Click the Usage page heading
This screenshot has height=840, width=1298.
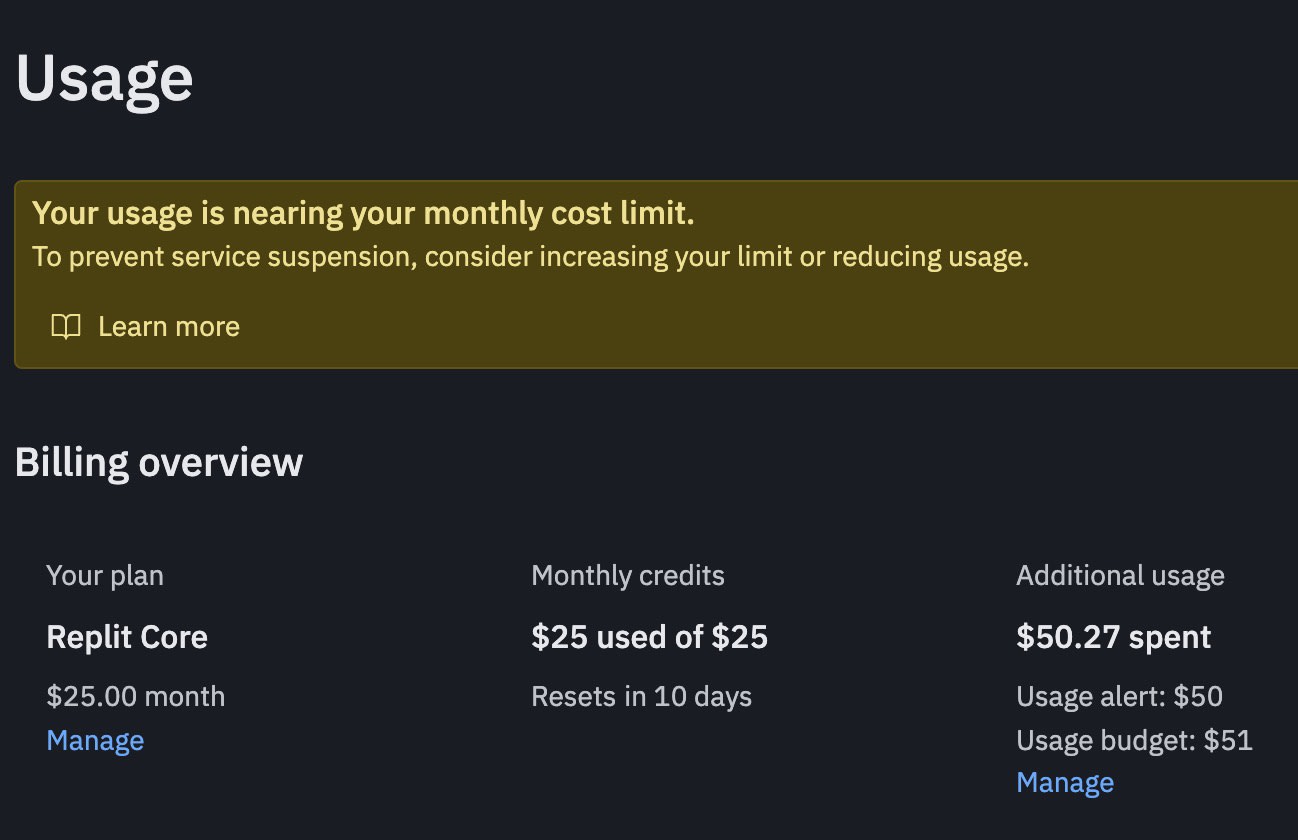104,80
